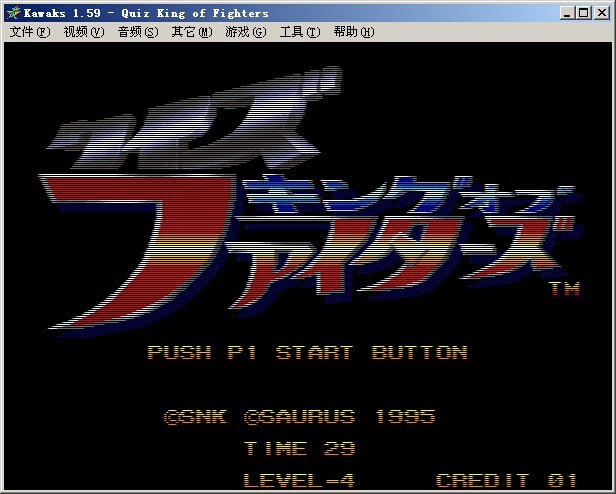Click the Kawaks app icon in title bar
Screen dimensions: 616x494
13,13
